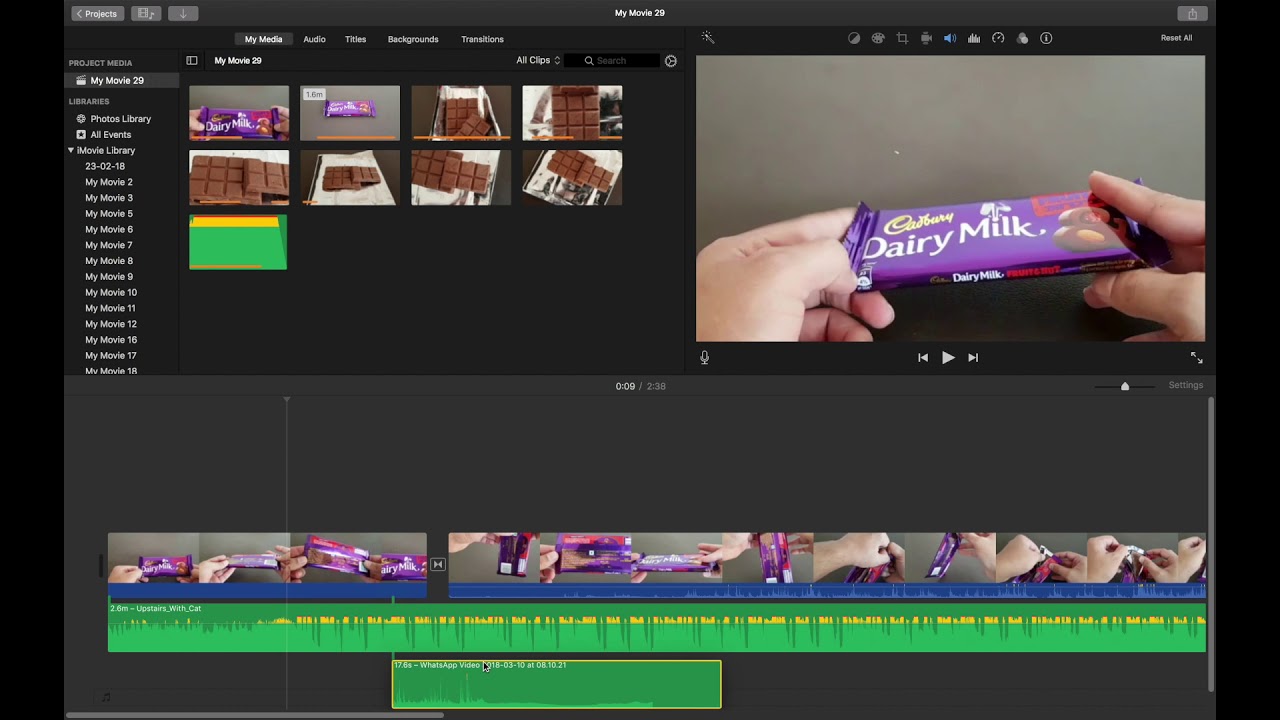Select the 1.6m Dairy Milk clip thumbnail

350,113
